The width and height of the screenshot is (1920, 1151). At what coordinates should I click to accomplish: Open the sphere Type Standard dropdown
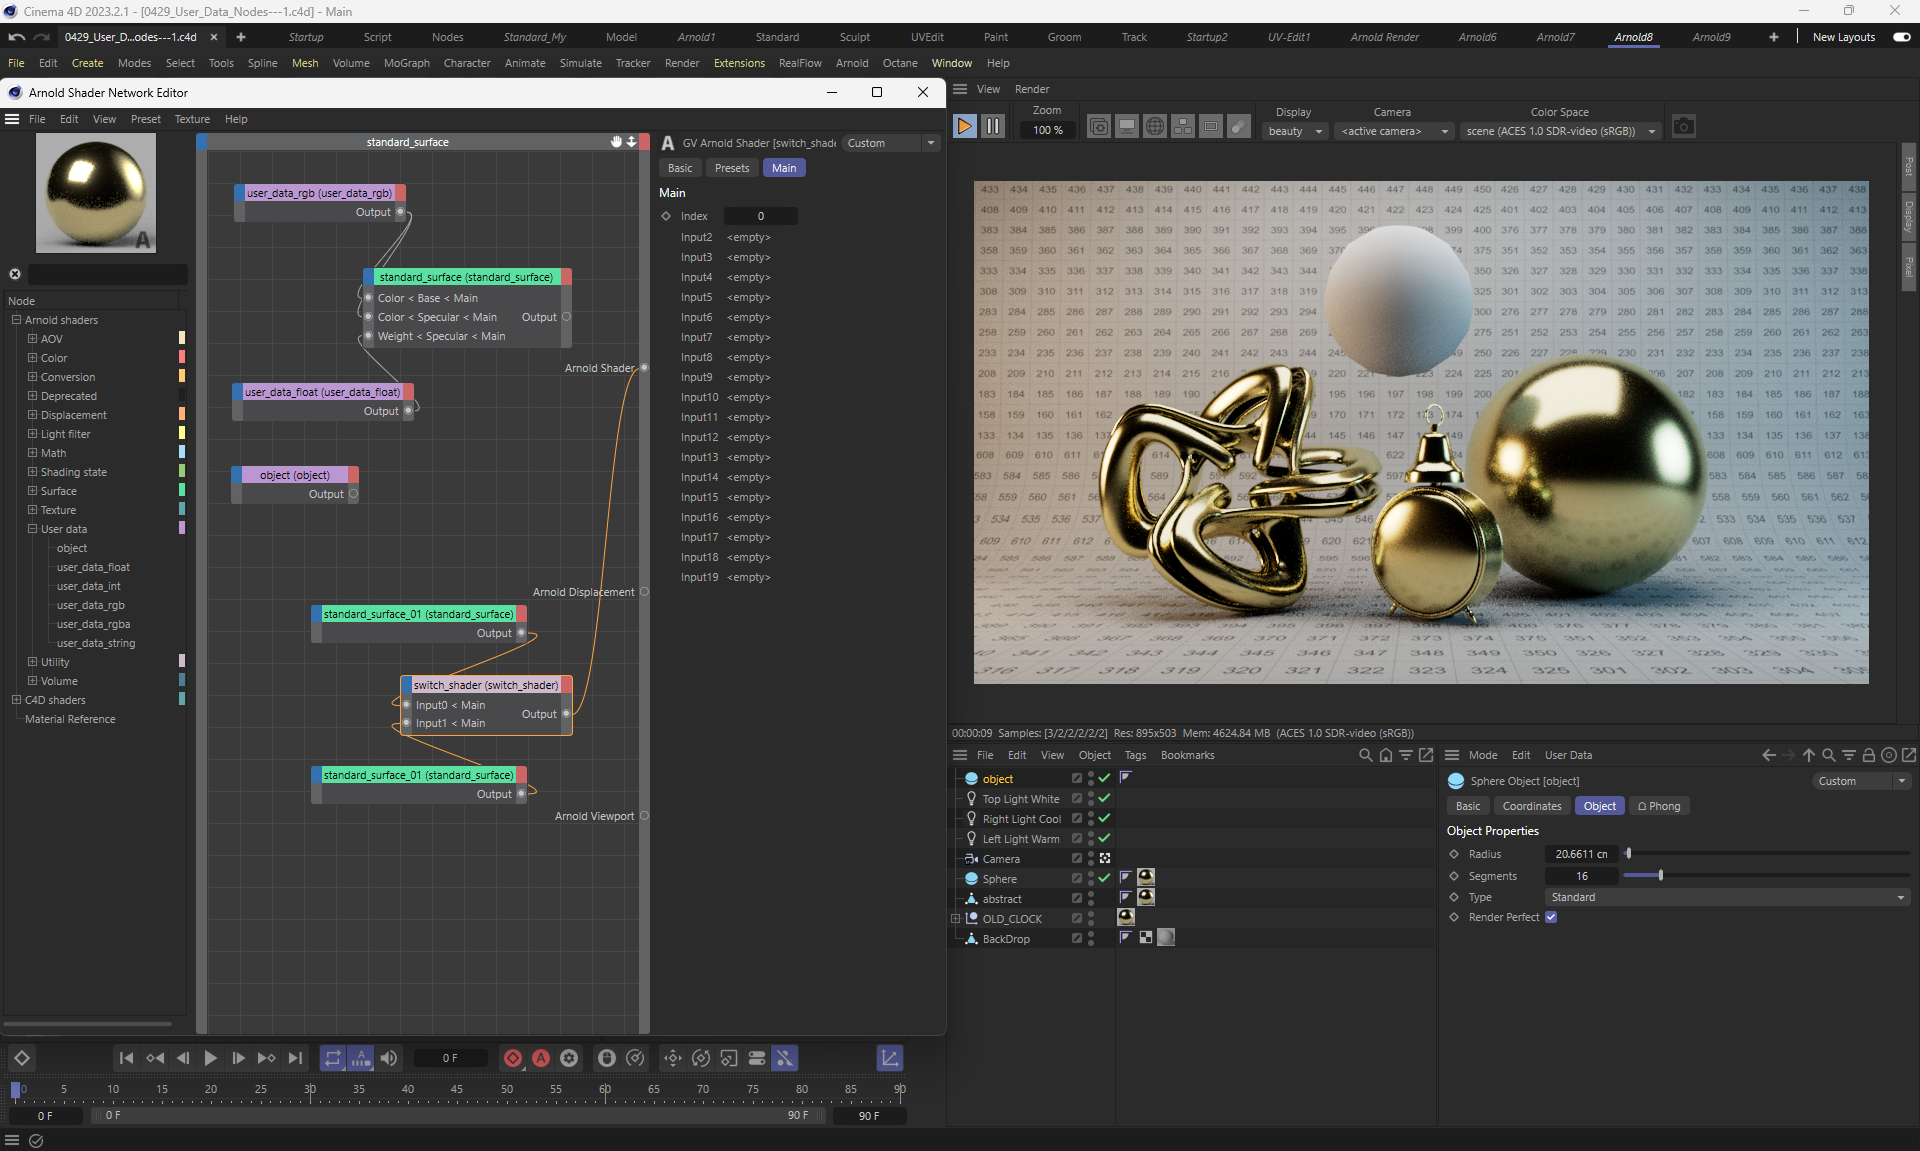coord(1727,897)
